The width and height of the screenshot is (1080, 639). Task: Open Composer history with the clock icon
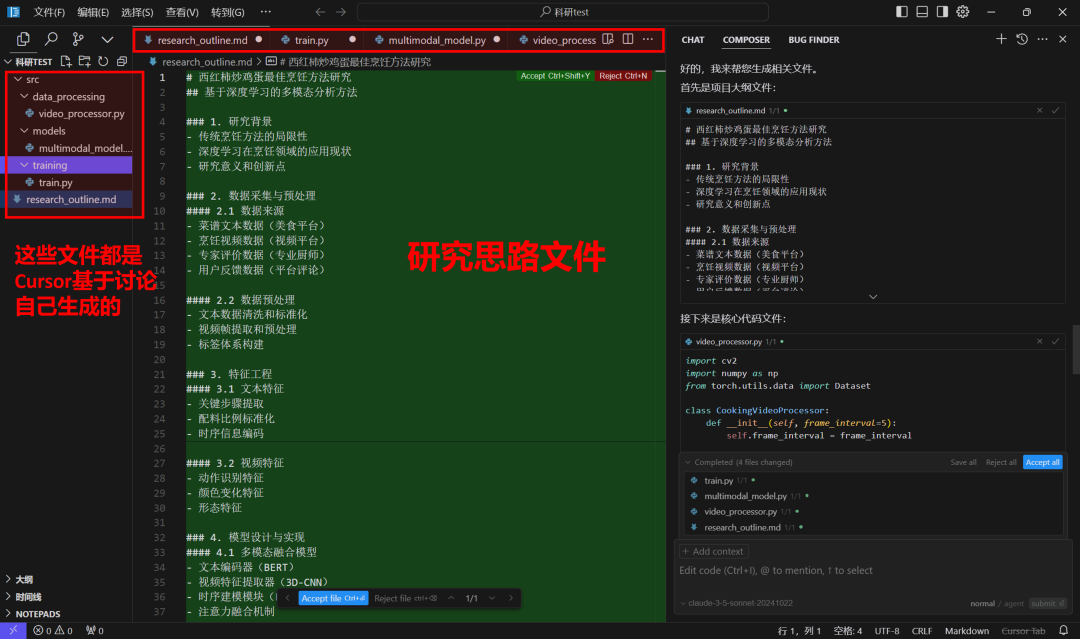coord(1021,40)
